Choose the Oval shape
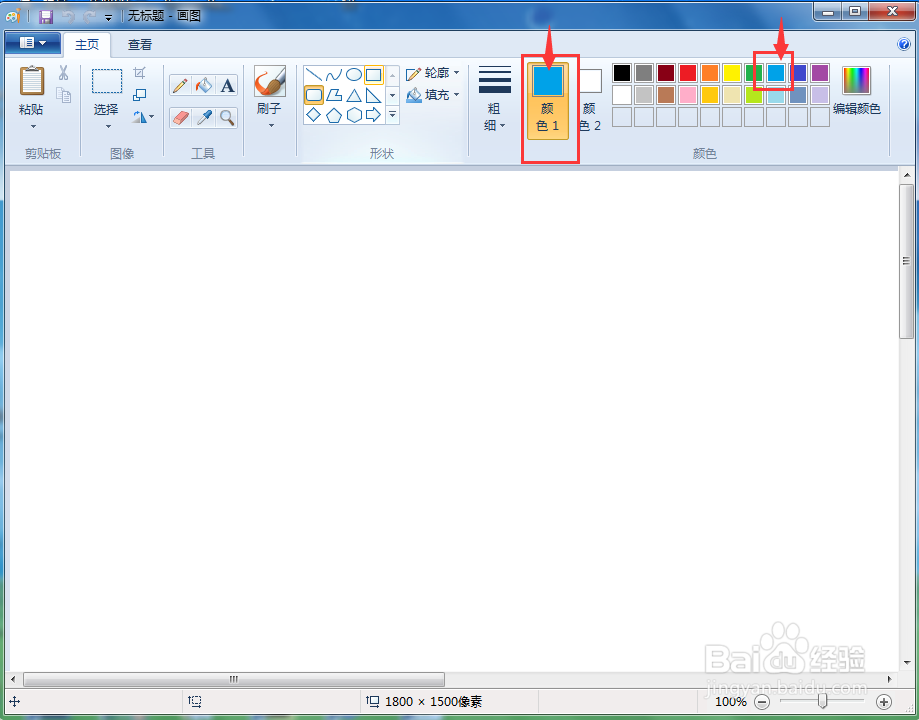Image resolution: width=919 pixels, height=720 pixels. pyautogui.click(x=353, y=74)
